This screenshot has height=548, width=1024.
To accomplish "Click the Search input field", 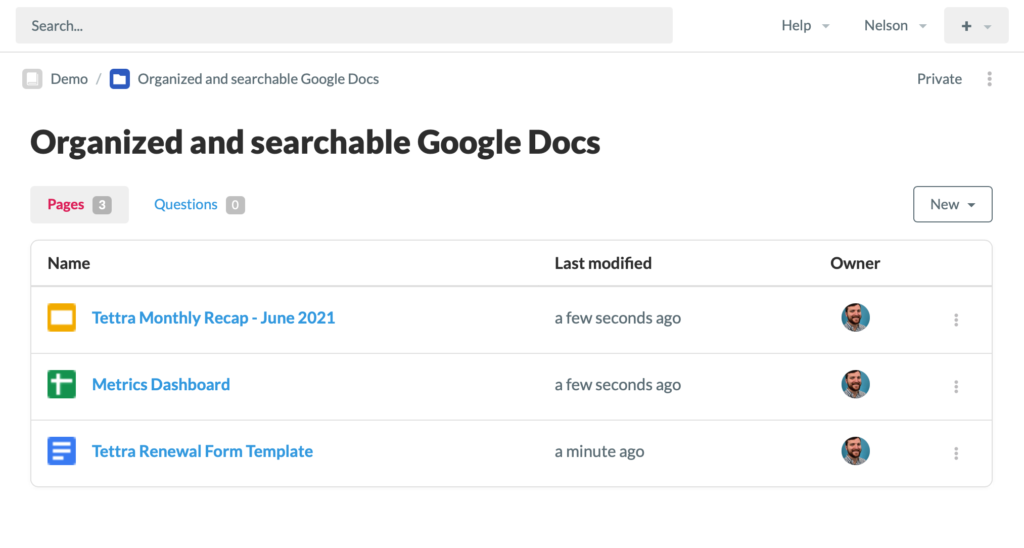I will point(344,26).
